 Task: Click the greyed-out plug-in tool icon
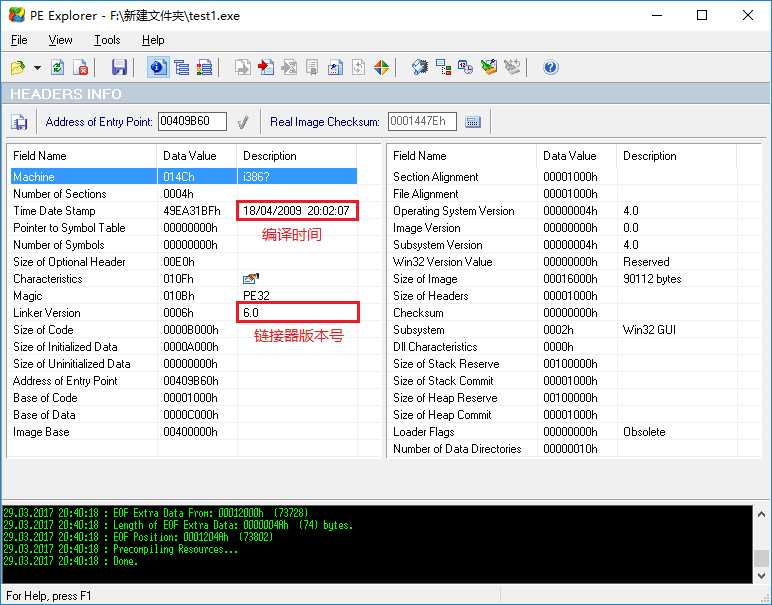click(512, 67)
